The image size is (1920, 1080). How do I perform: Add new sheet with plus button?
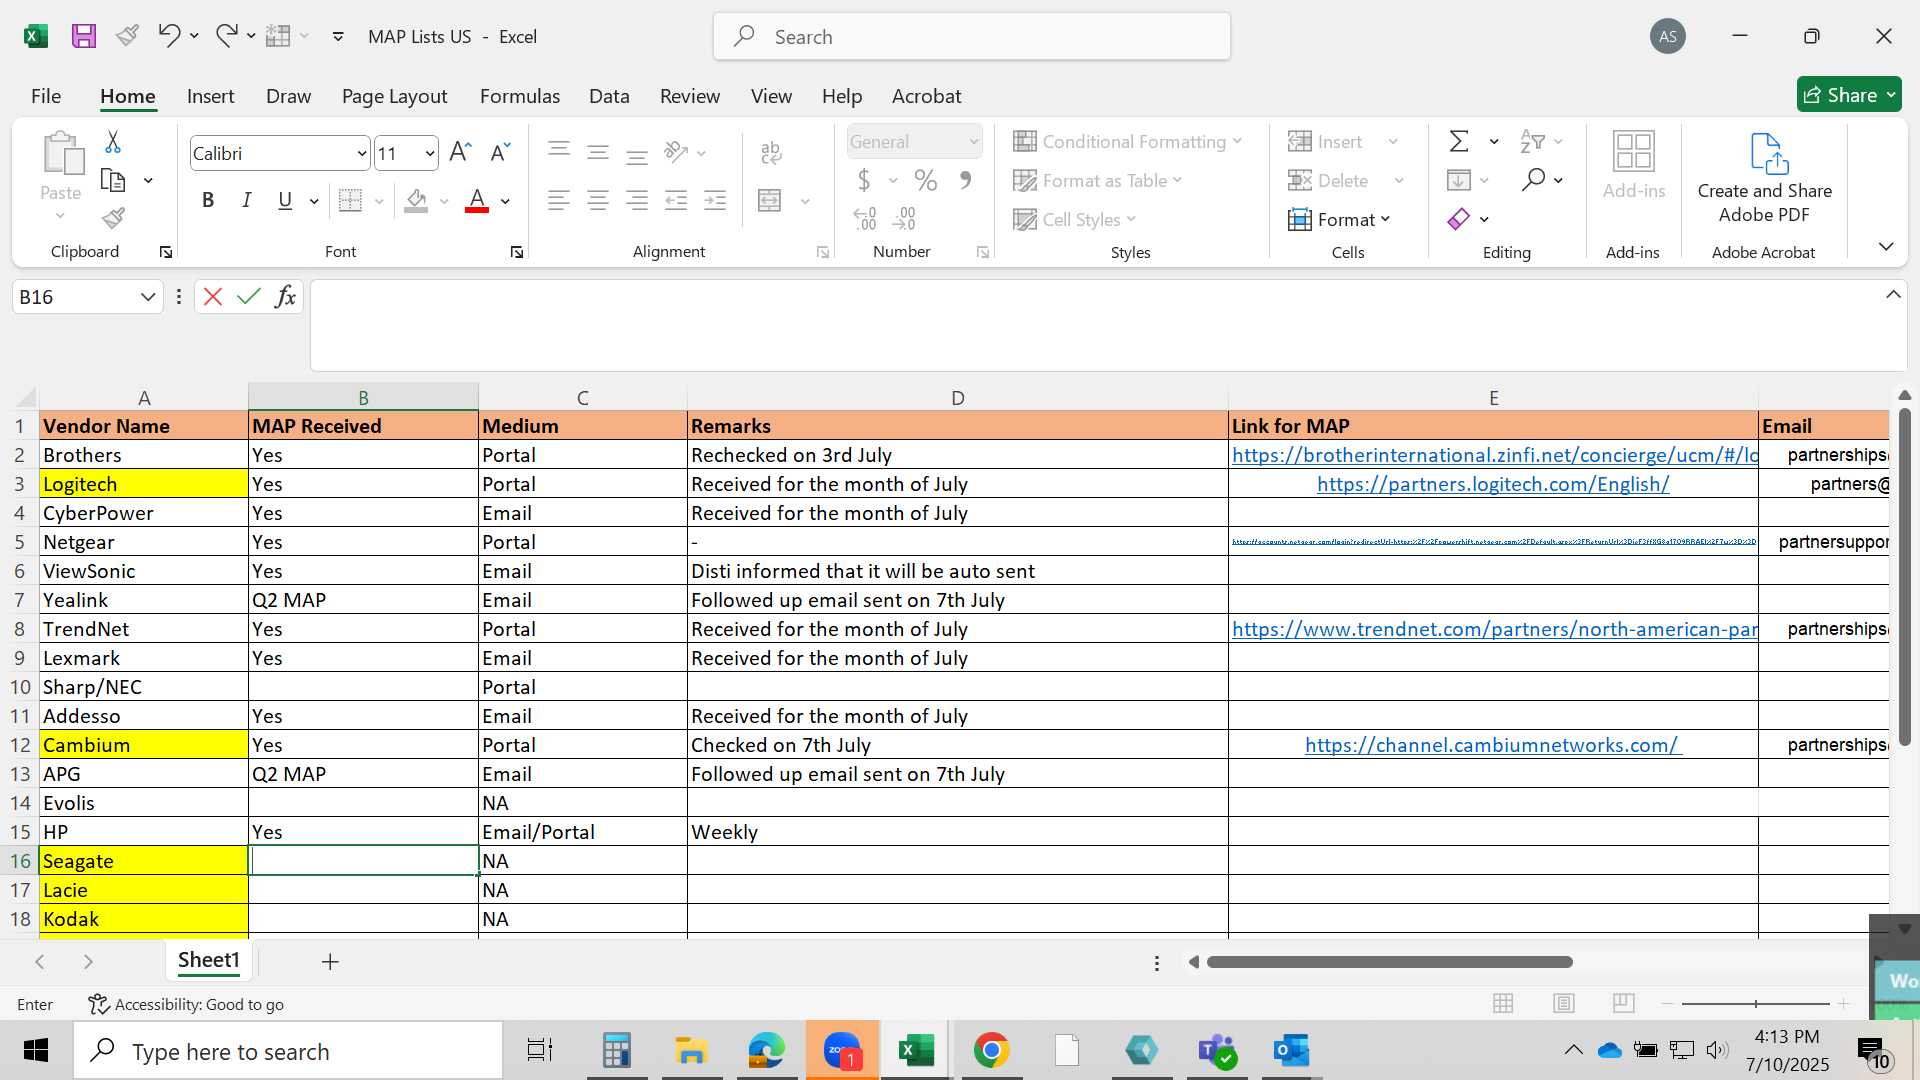(330, 961)
